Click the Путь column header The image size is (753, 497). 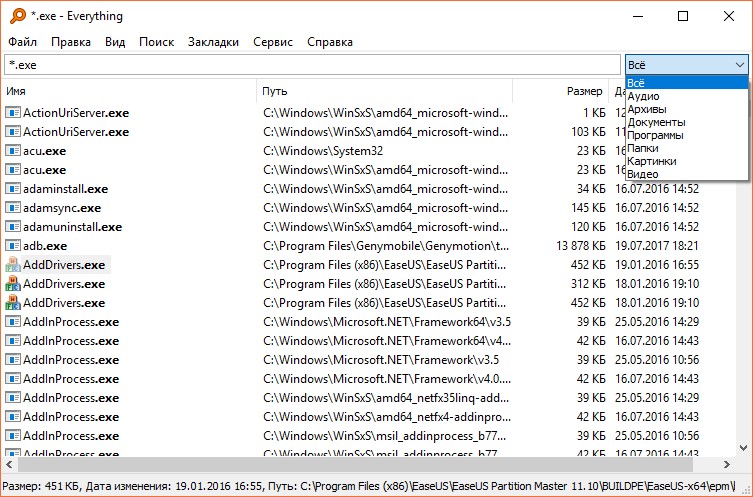pos(384,91)
